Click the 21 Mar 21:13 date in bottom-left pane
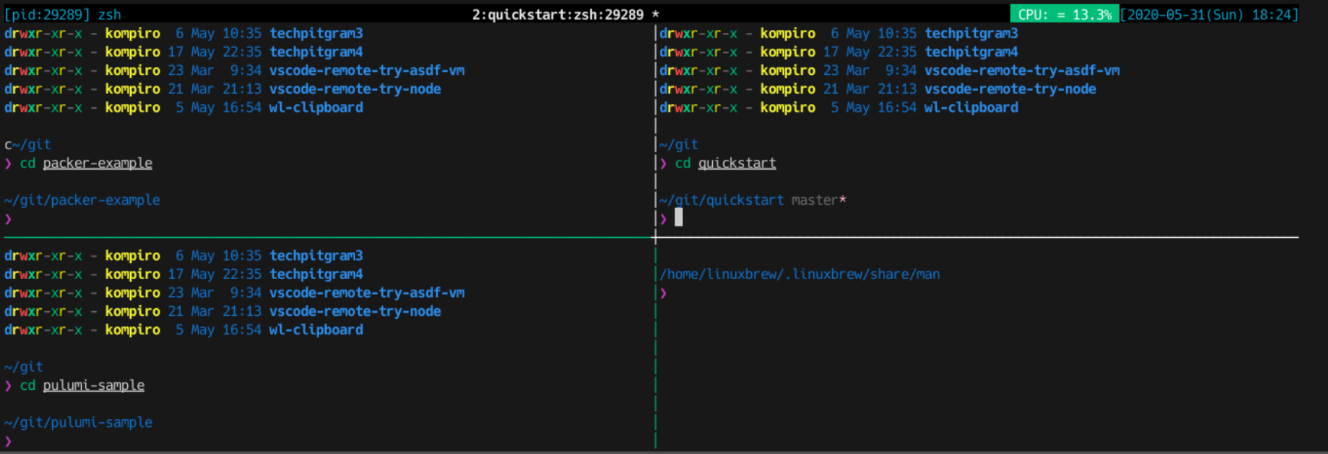This screenshot has height=454, width=1328. point(215,311)
